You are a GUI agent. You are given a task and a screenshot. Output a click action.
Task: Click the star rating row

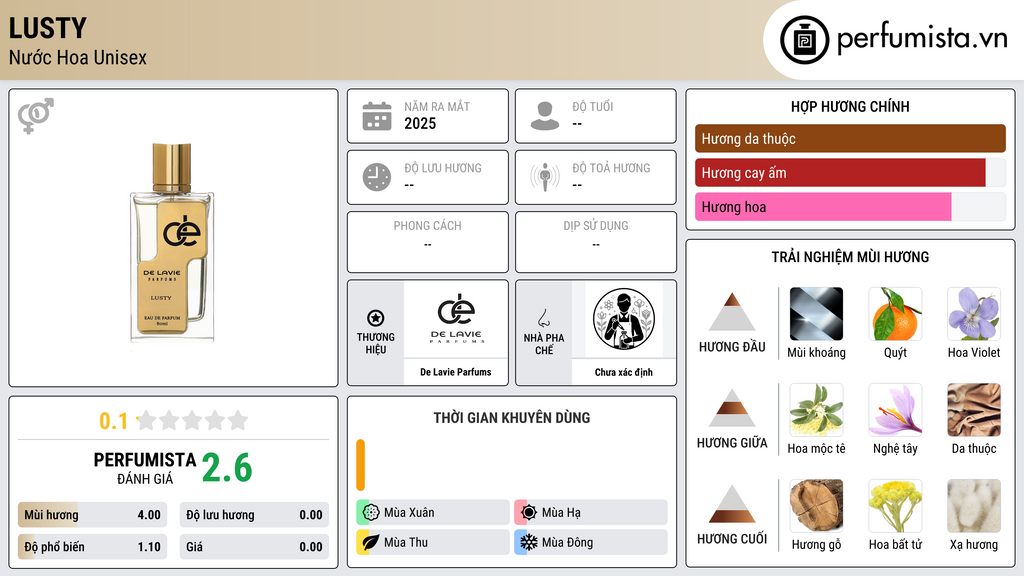192,420
